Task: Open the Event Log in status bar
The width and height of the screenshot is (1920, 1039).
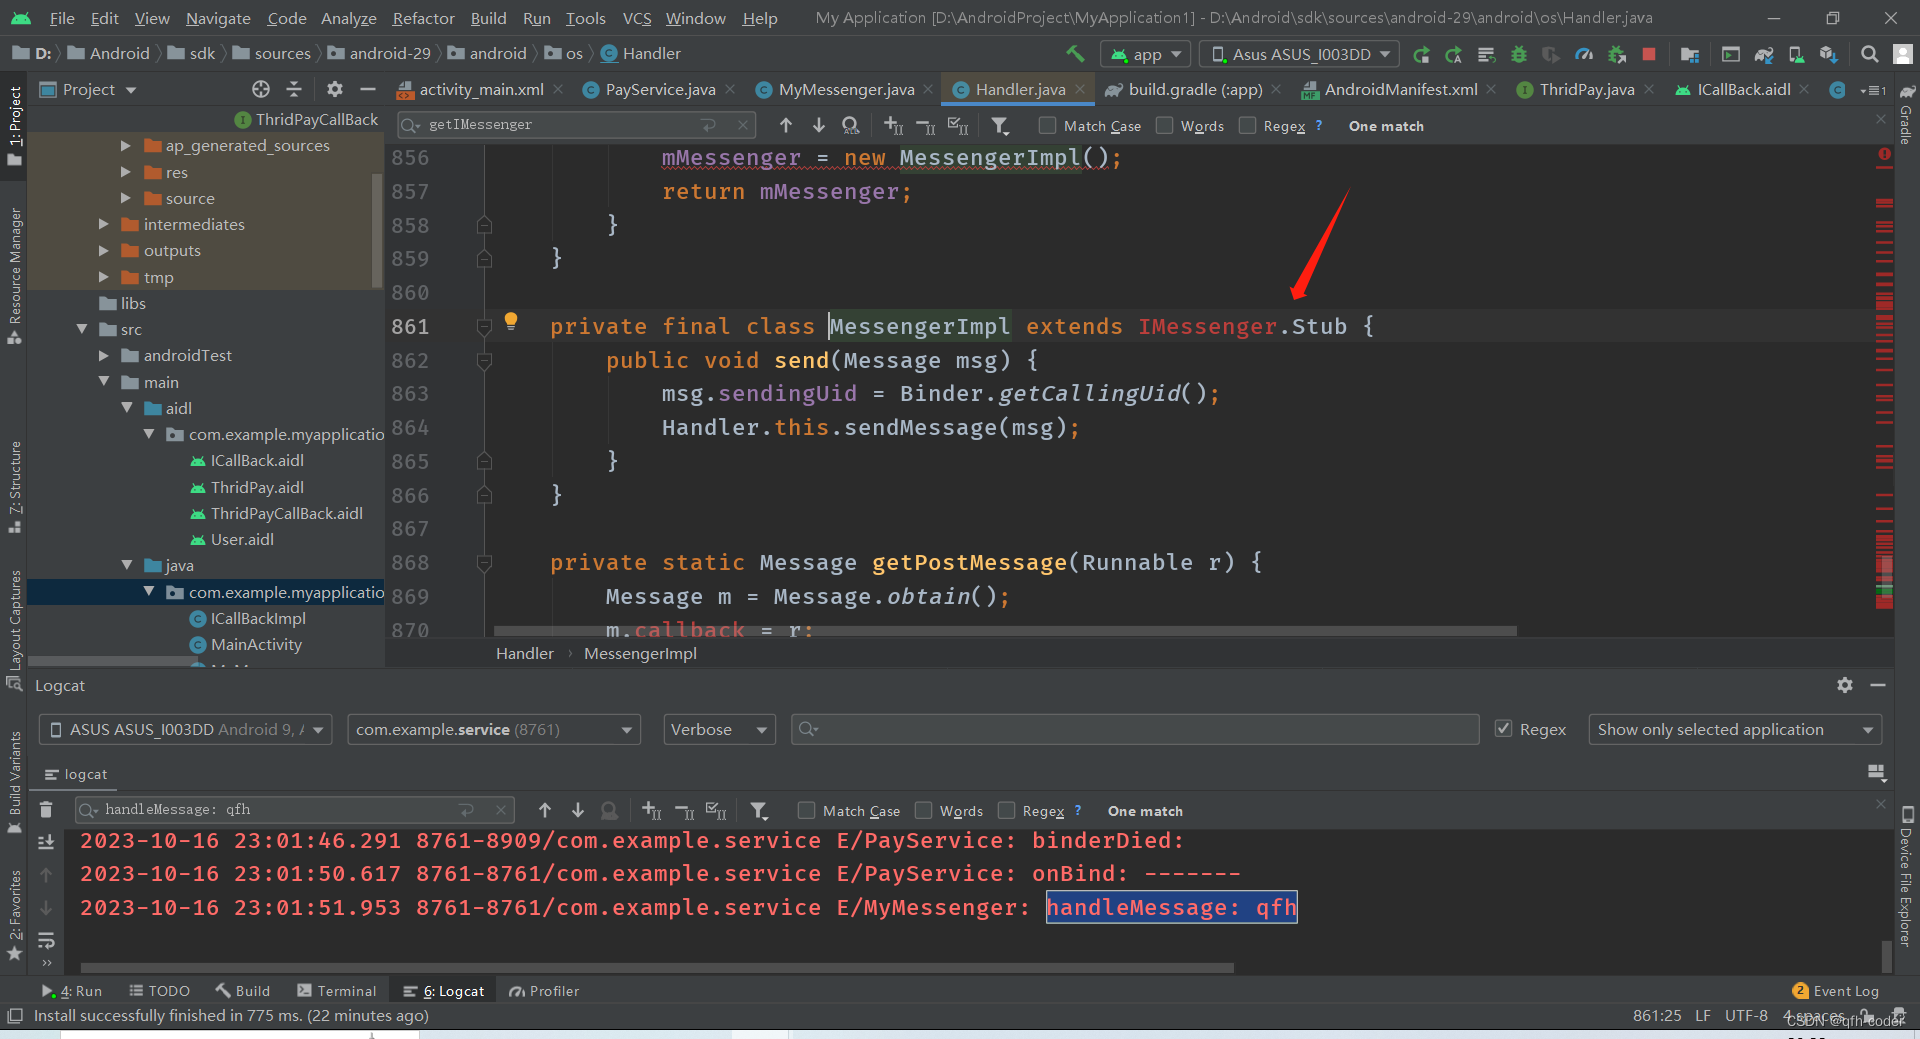Action: pyautogui.click(x=1836, y=991)
